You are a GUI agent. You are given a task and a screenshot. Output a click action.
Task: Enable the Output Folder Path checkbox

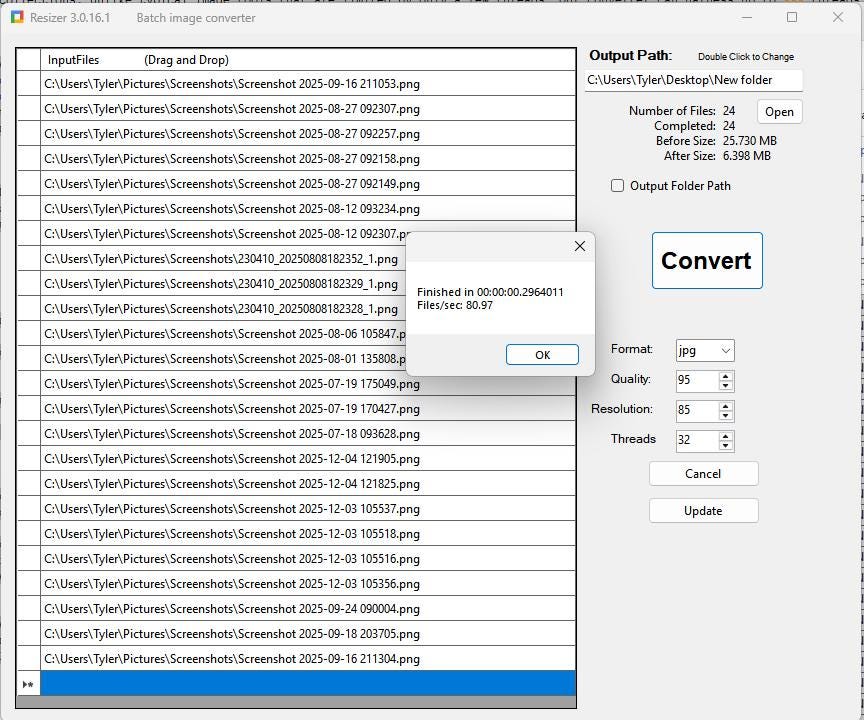click(617, 186)
